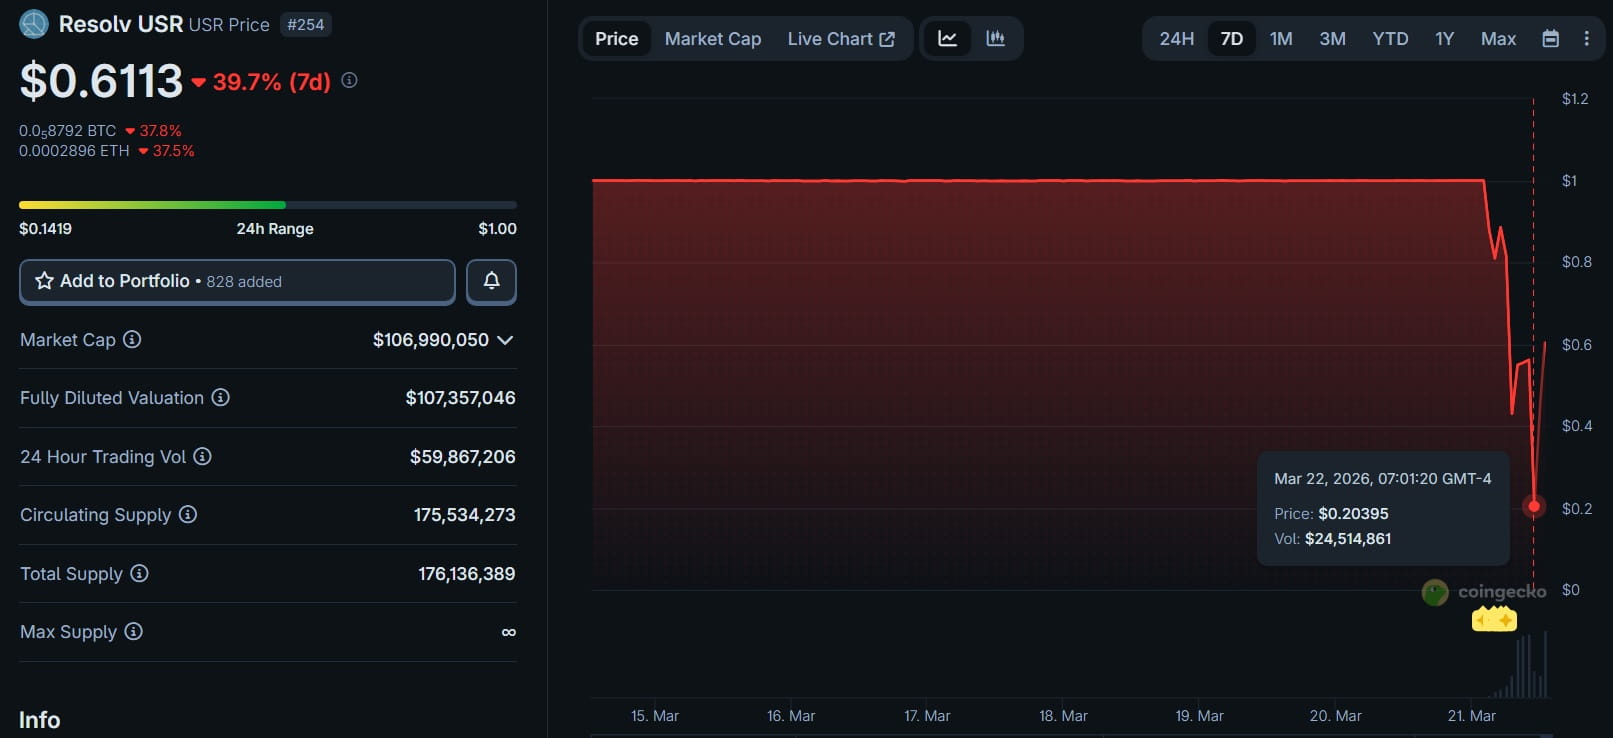Click the Info section heading
This screenshot has width=1613, height=738.
coord(40,720)
